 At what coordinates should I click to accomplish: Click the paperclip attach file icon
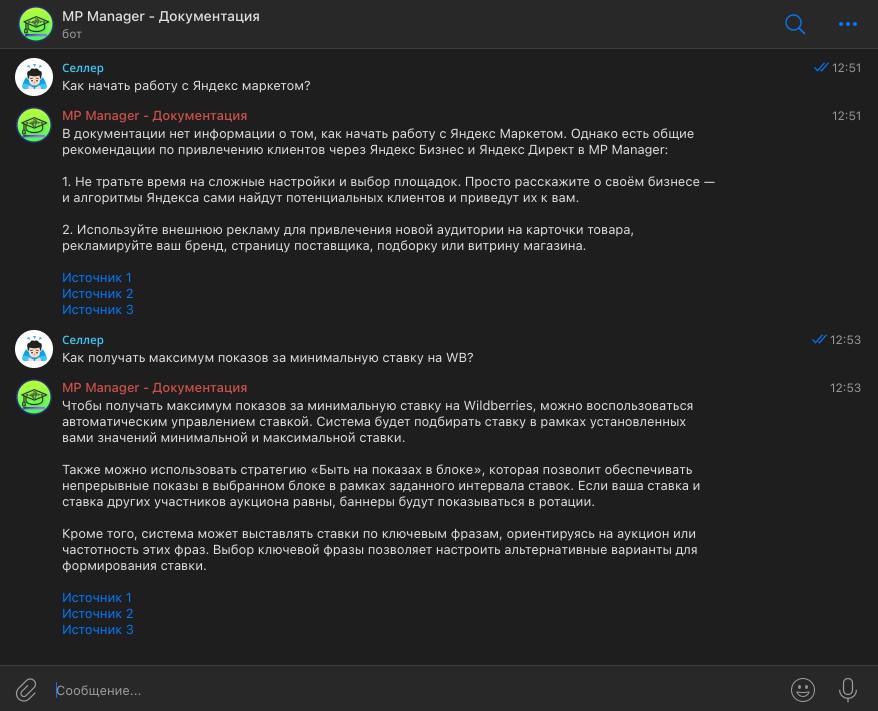(x=27, y=689)
